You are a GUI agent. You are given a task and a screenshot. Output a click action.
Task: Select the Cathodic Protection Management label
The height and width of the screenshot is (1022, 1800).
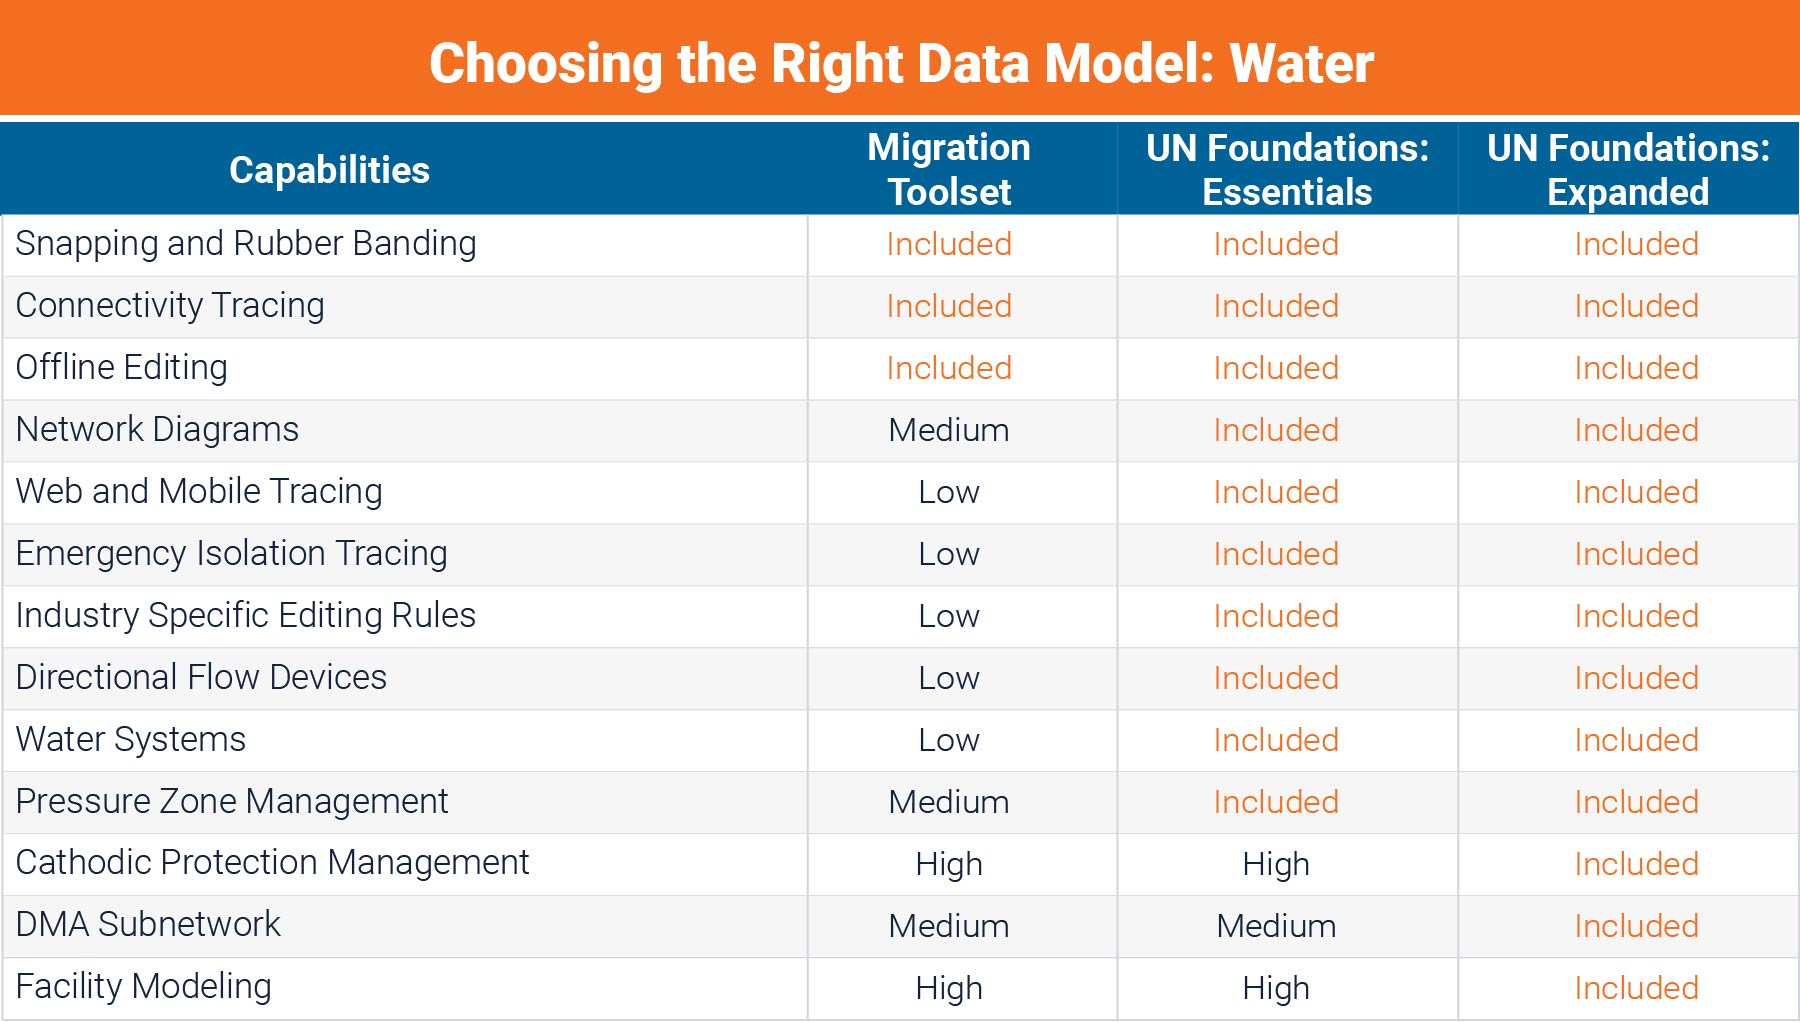272,863
